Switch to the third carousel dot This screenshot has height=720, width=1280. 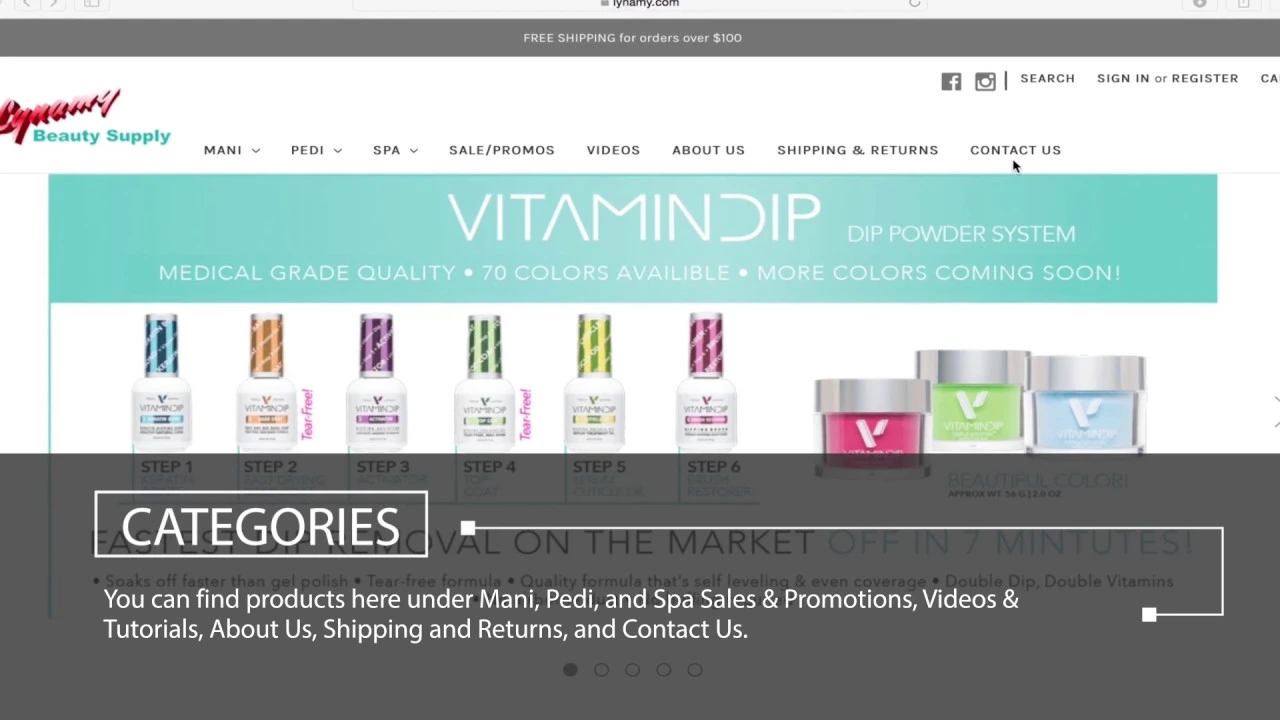[x=632, y=670]
